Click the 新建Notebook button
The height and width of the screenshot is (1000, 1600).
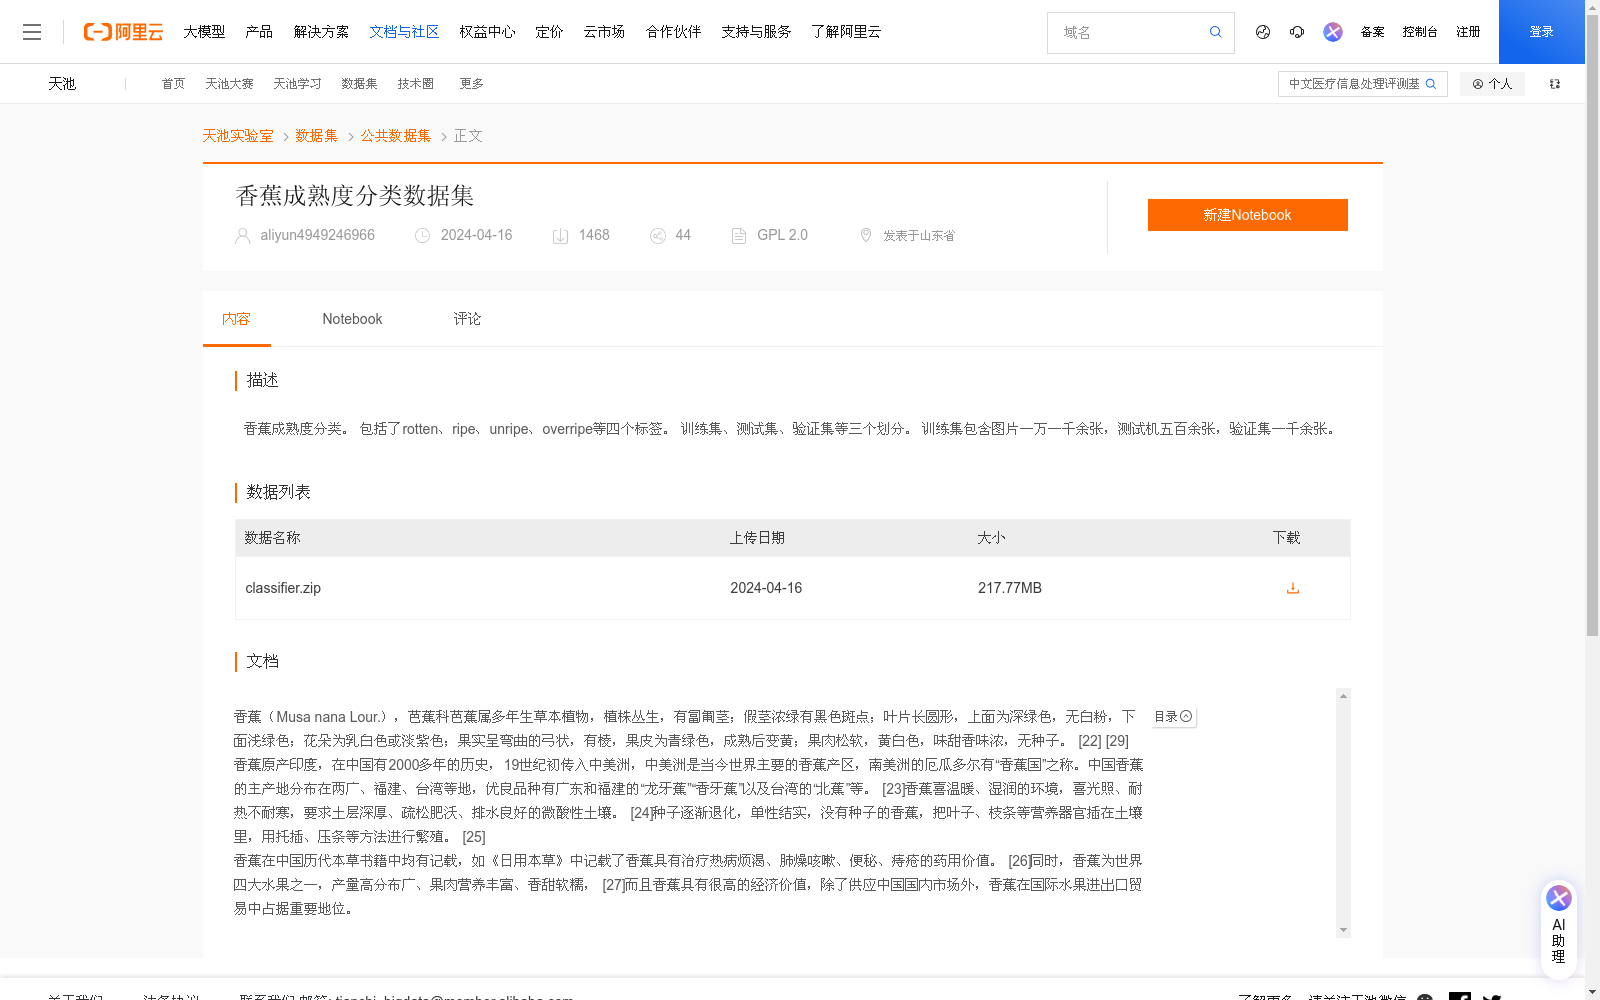pos(1247,215)
